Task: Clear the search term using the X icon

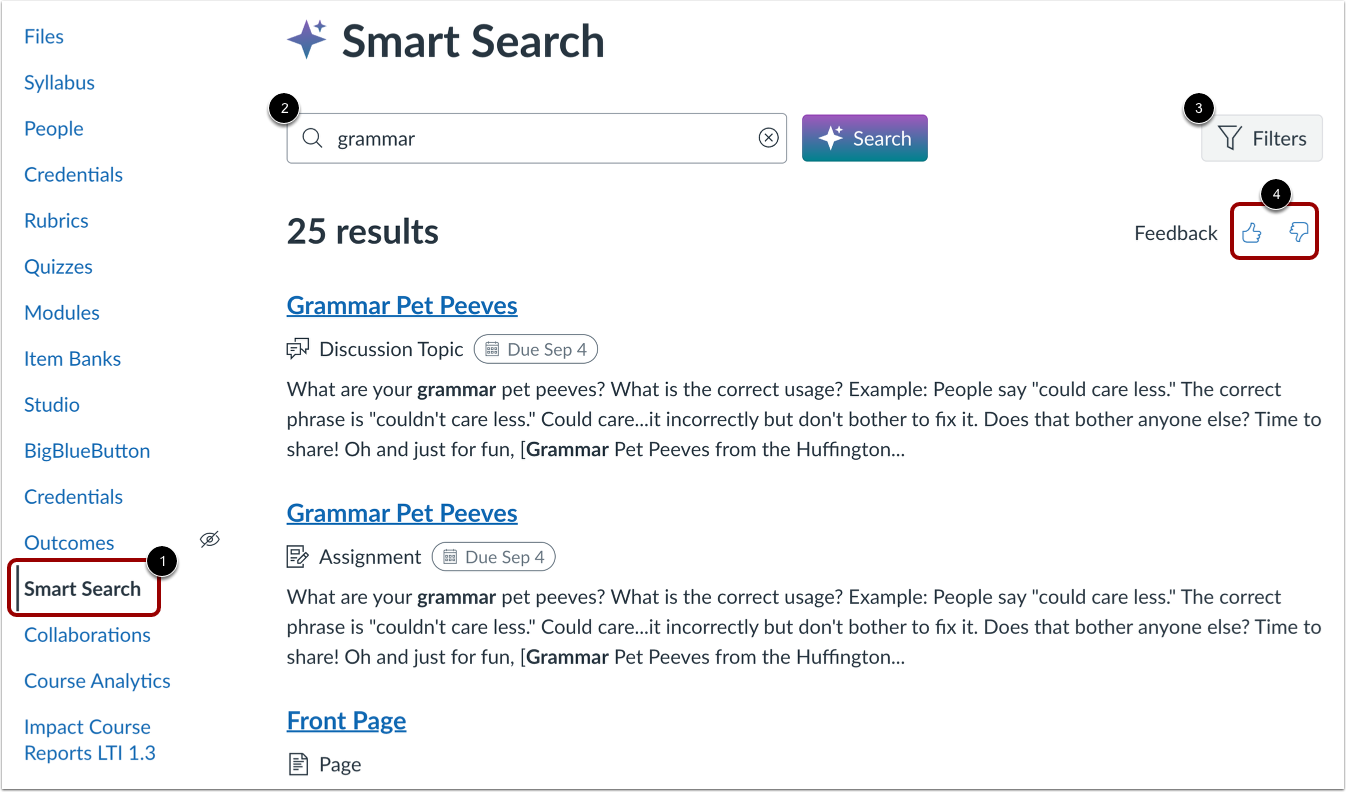Action: 768,138
